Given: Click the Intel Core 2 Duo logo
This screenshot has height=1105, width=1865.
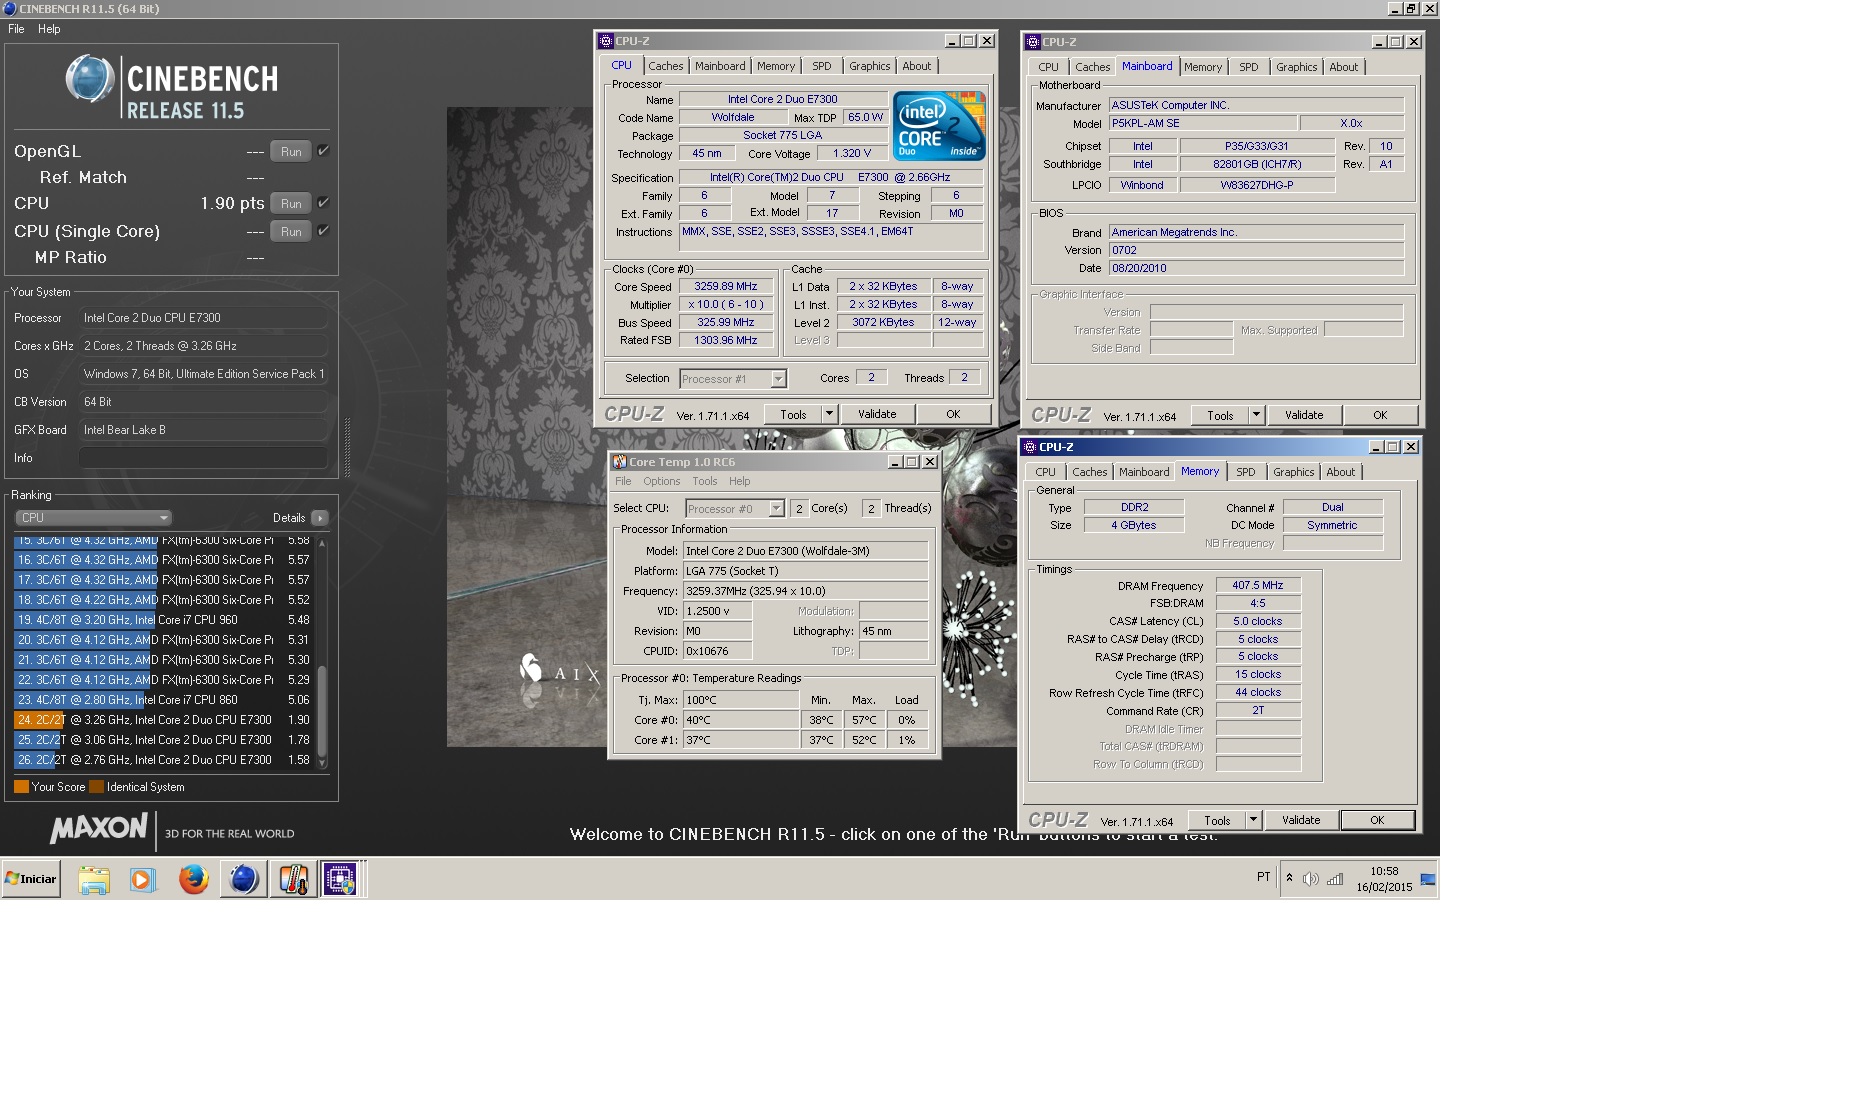Looking at the screenshot, I should [939, 126].
